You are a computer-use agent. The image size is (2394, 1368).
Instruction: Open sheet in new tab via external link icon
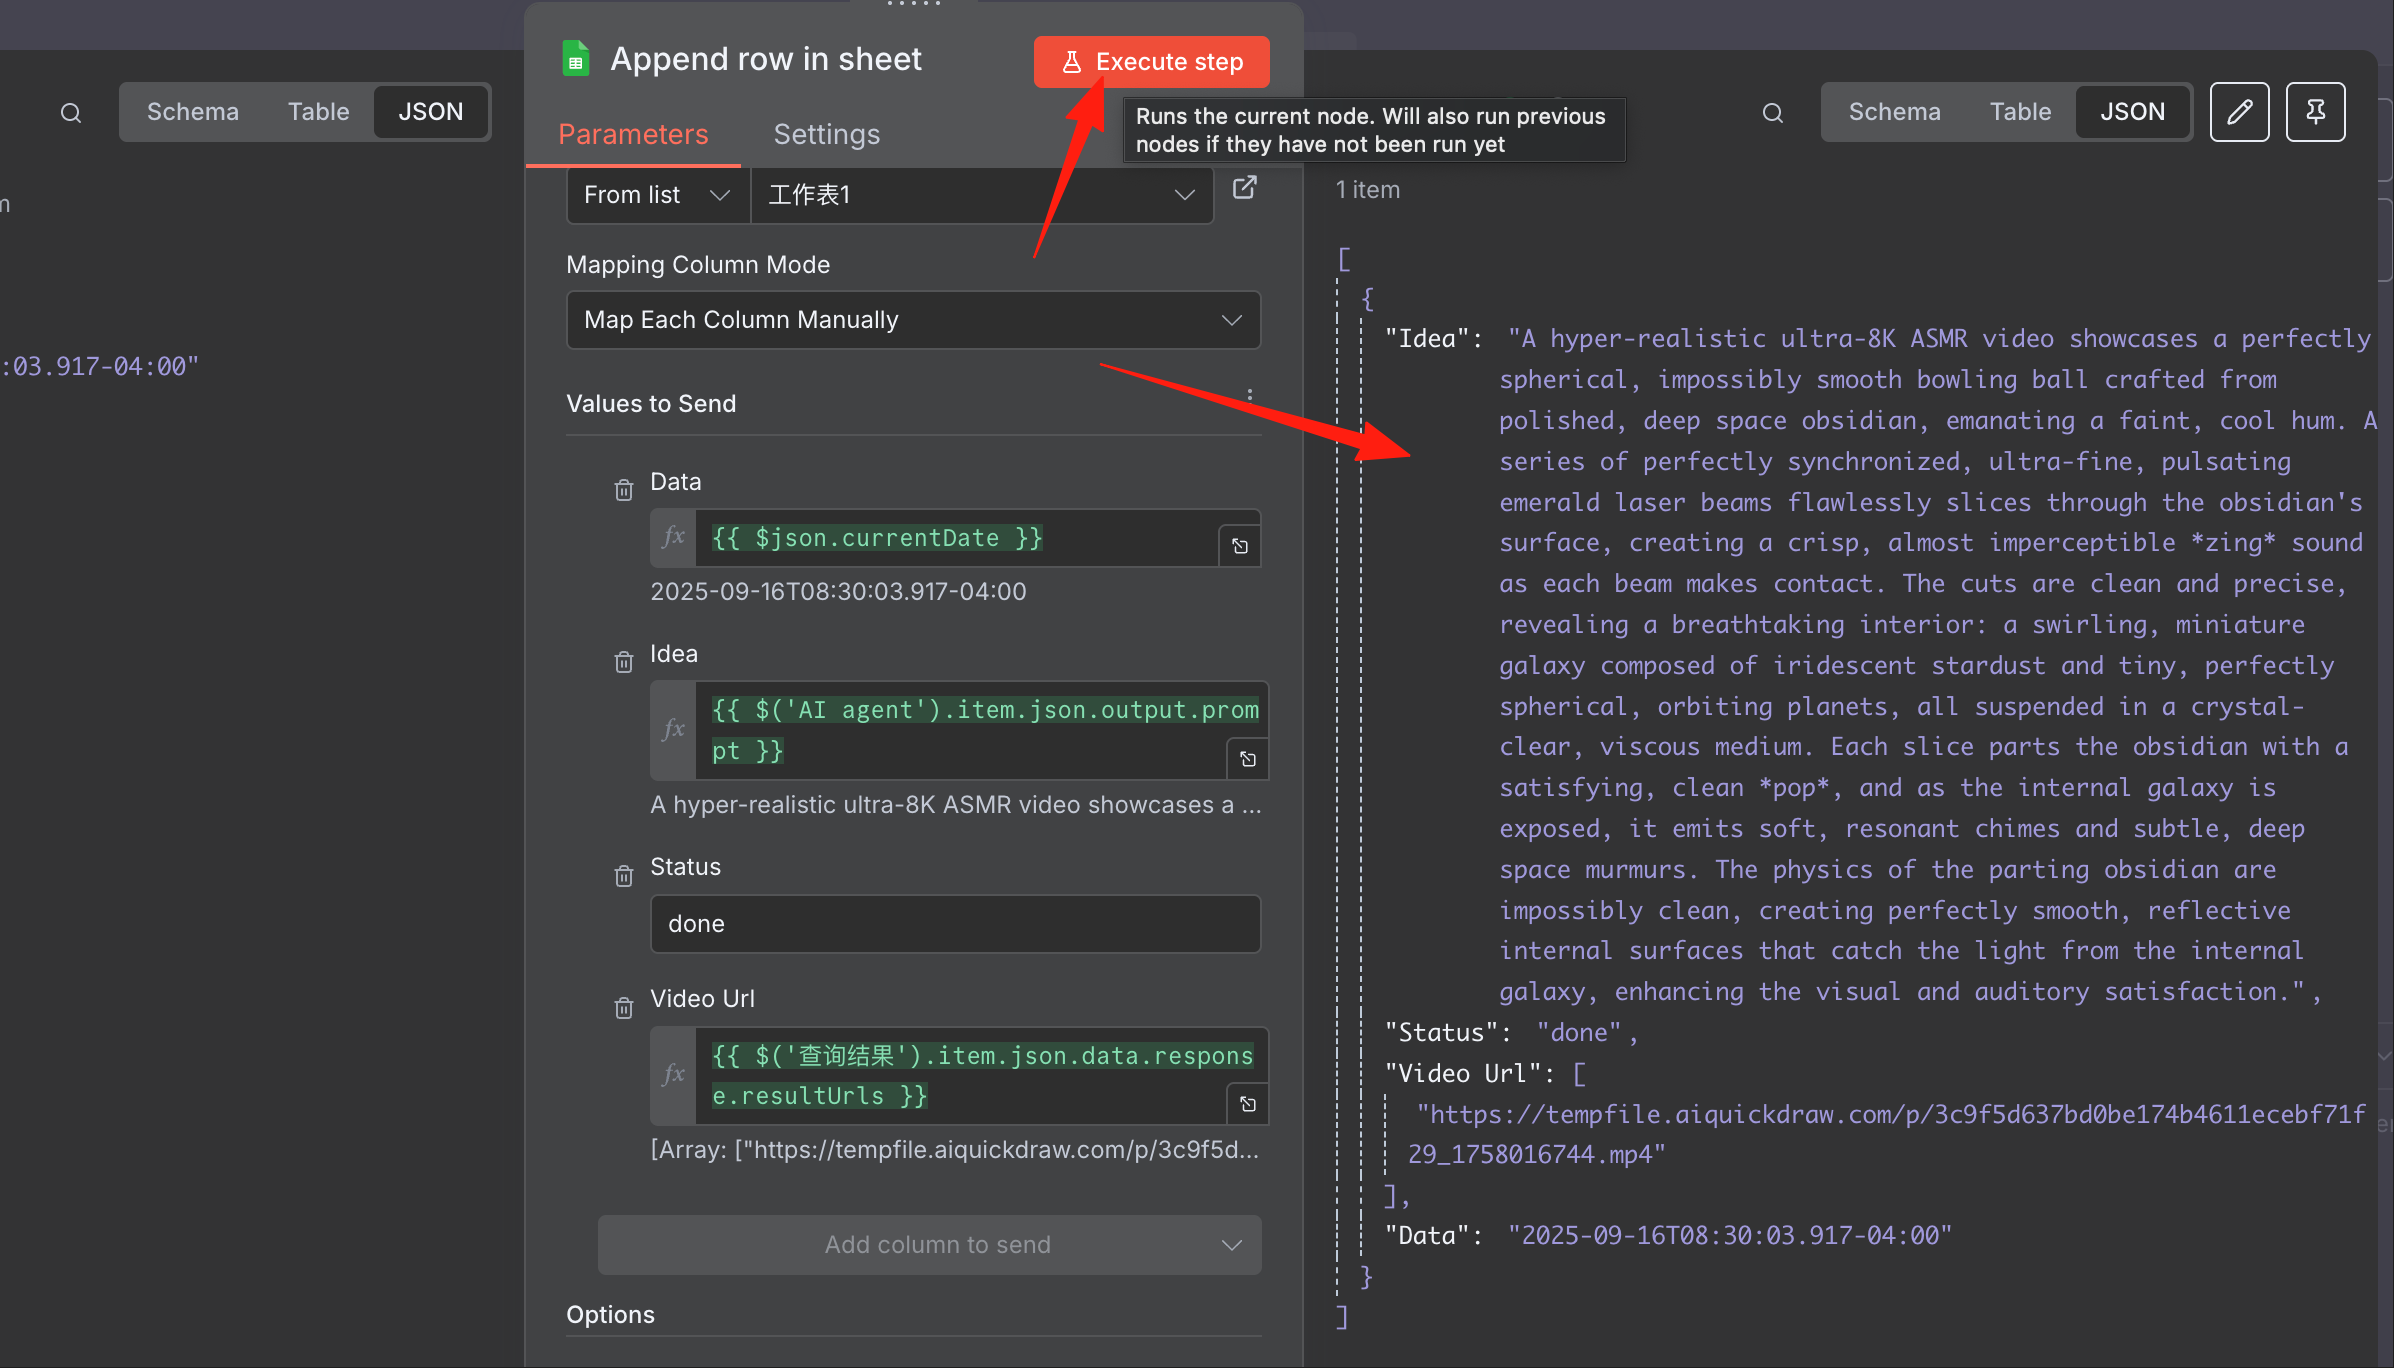click(x=1244, y=188)
